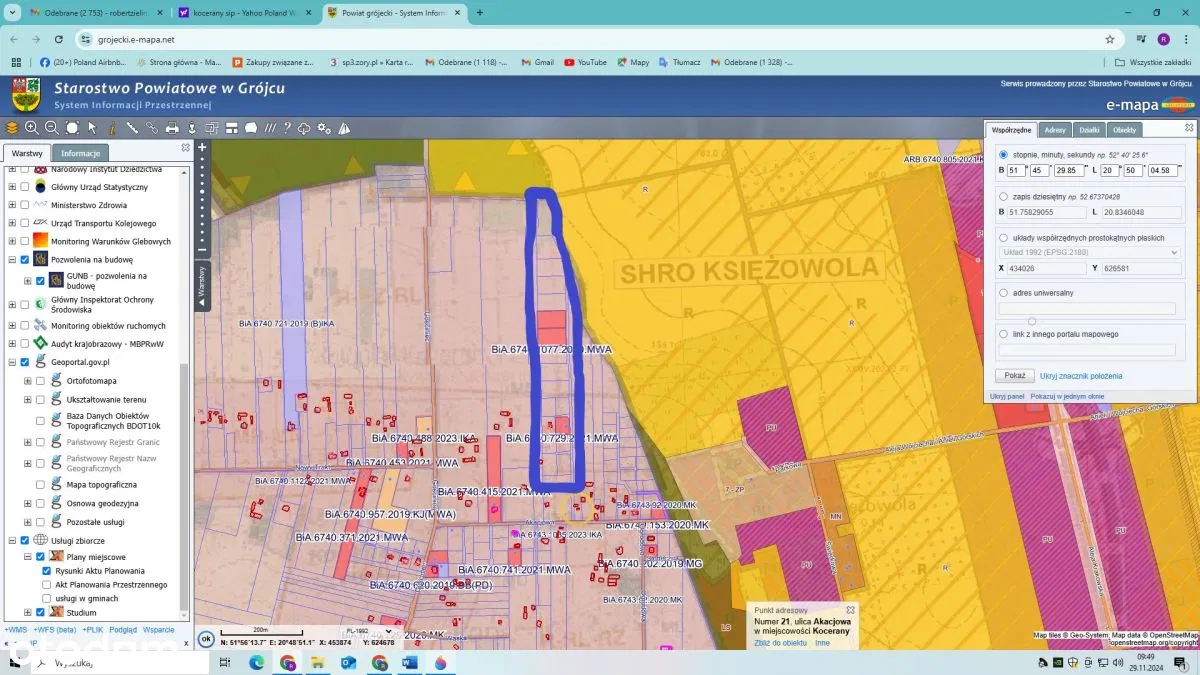
Task: Open the print map tool
Action: coord(172,128)
